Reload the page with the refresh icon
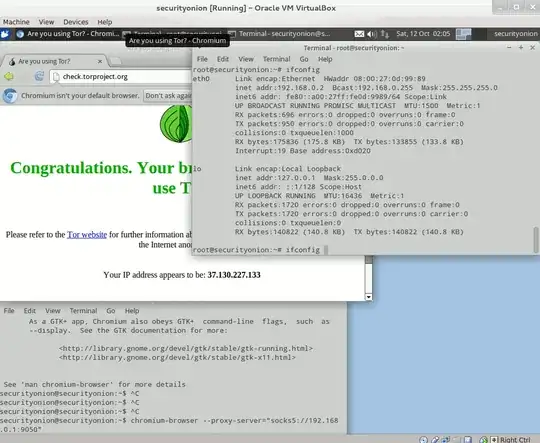This screenshot has height=443, width=540. pos(39,76)
